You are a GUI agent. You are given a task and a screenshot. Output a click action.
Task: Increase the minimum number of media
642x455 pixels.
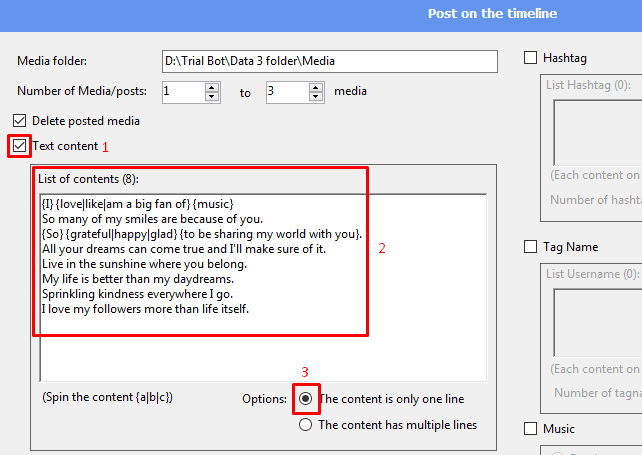pos(212,87)
